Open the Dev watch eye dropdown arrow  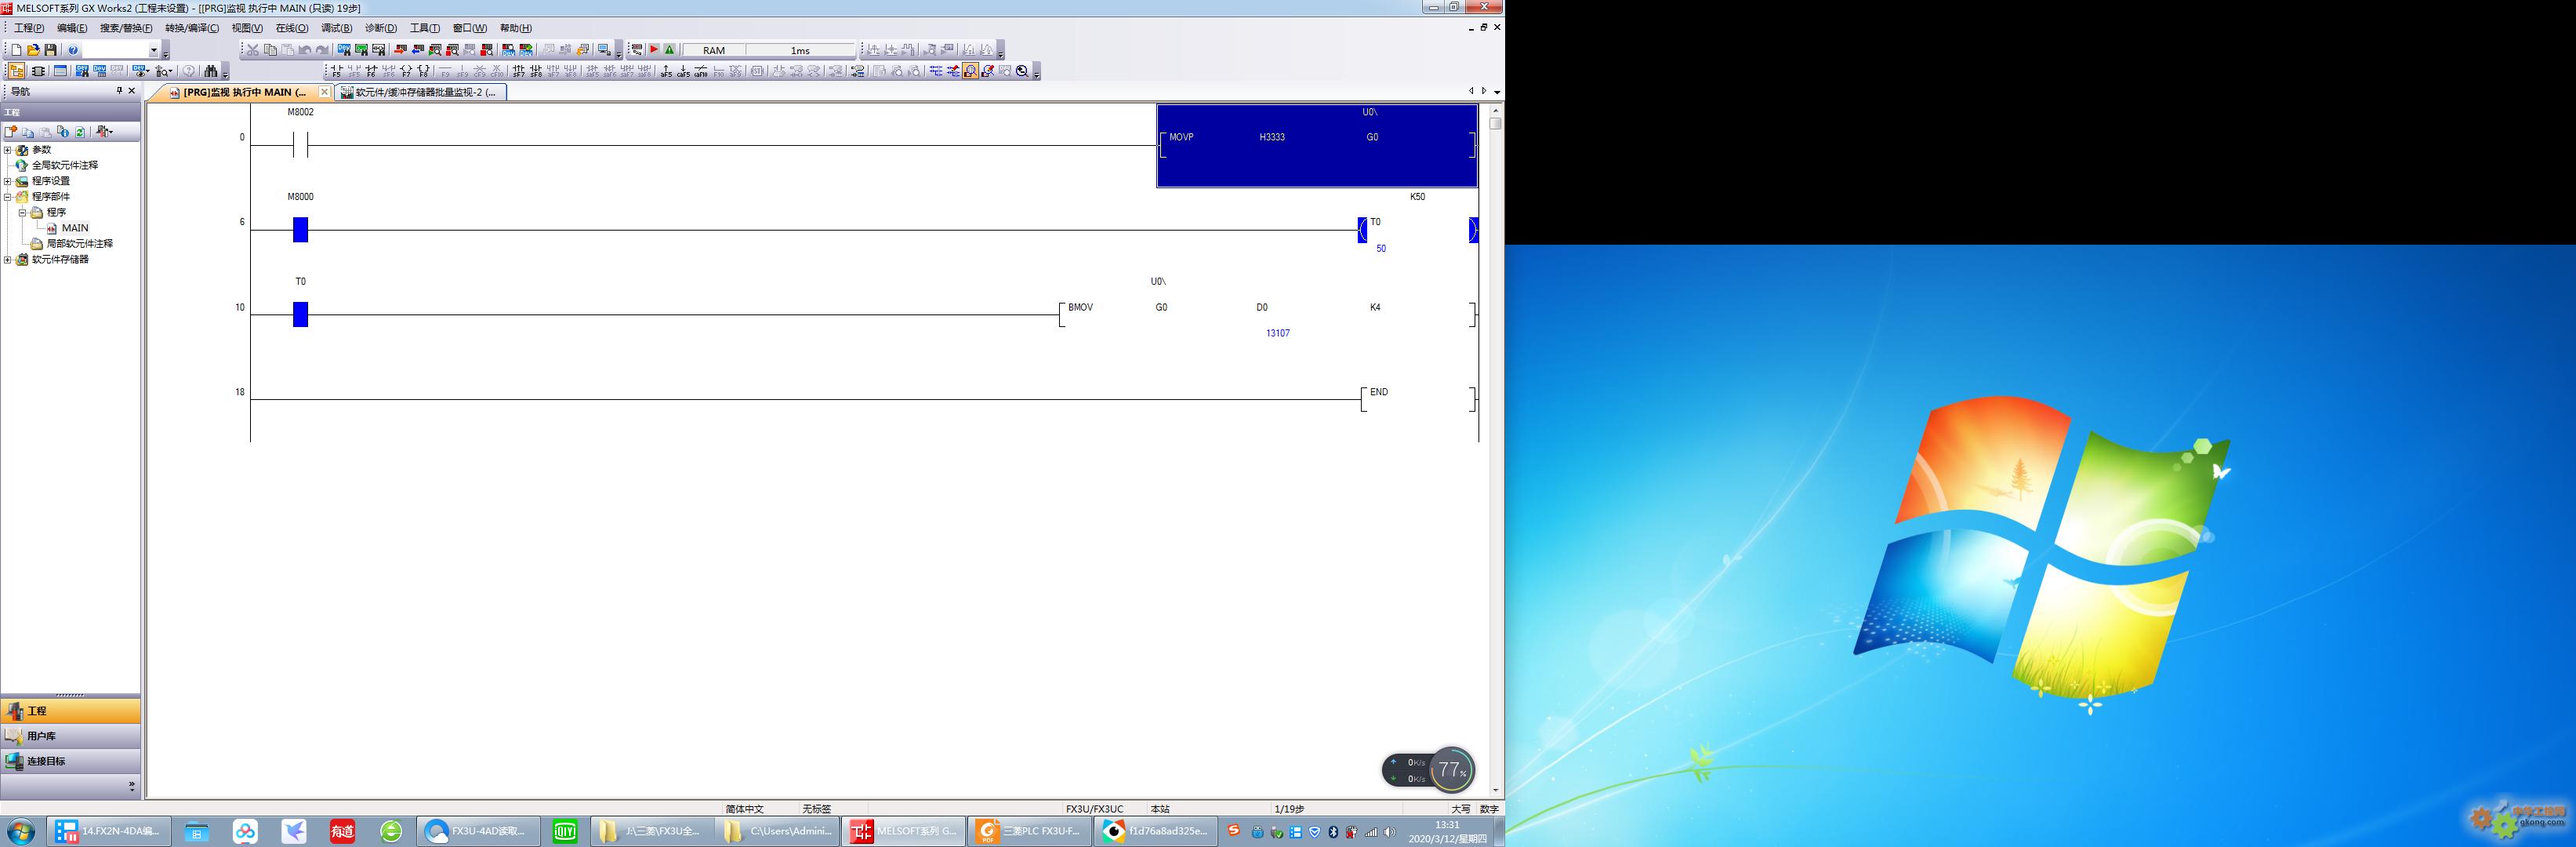point(148,71)
